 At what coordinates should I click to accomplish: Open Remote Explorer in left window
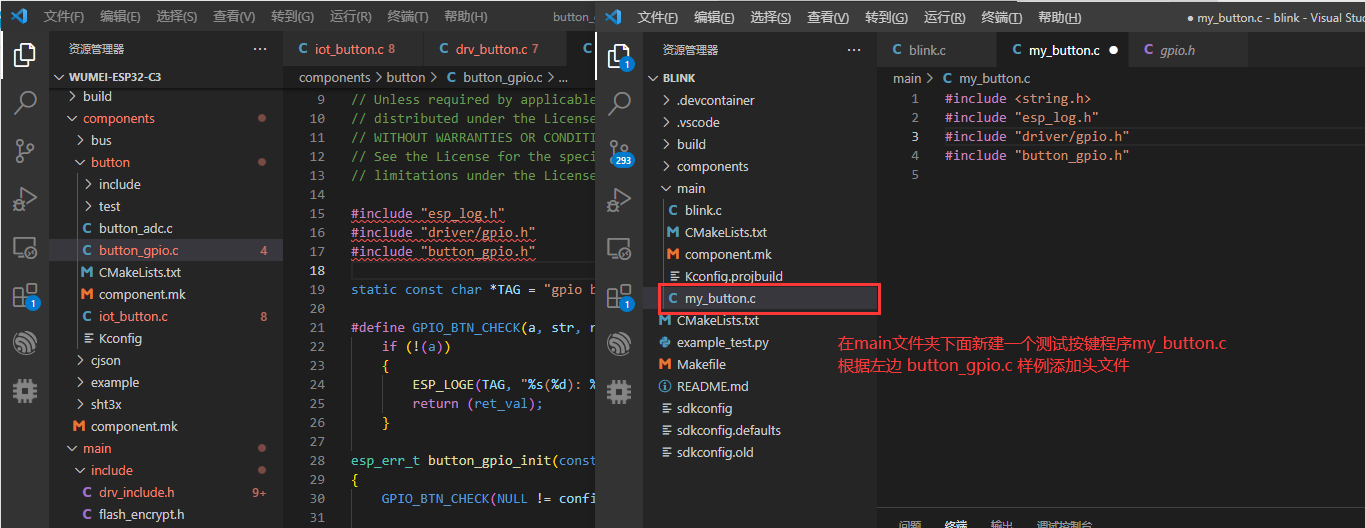pyautogui.click(x=24, y=247)
